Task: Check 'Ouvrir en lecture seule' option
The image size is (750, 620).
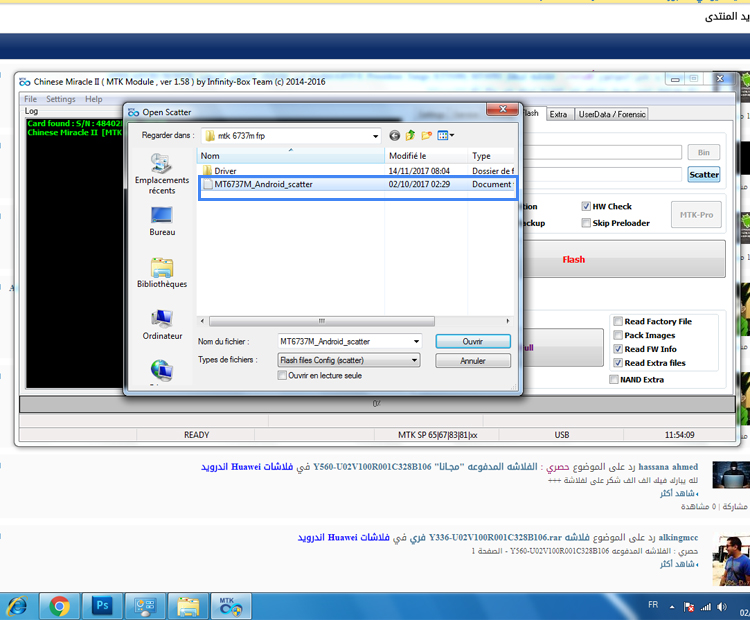Action: (282, 376)
